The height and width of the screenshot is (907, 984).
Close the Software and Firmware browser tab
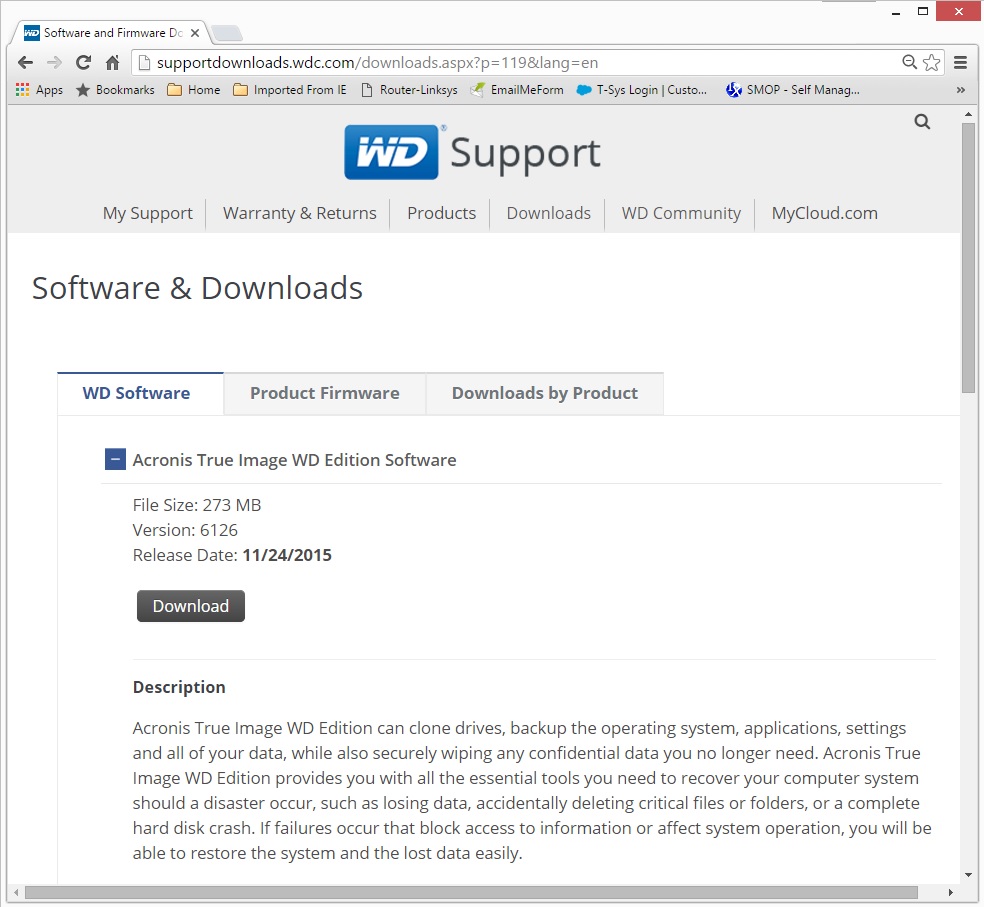pyautogui.click(x=195, y=33)
